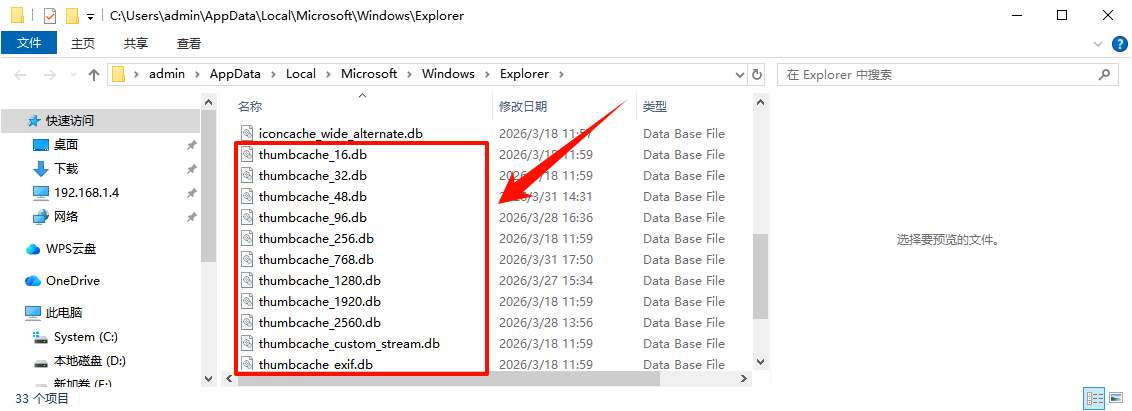Switch to the 查看 ribbon tab

pos(188,43)
